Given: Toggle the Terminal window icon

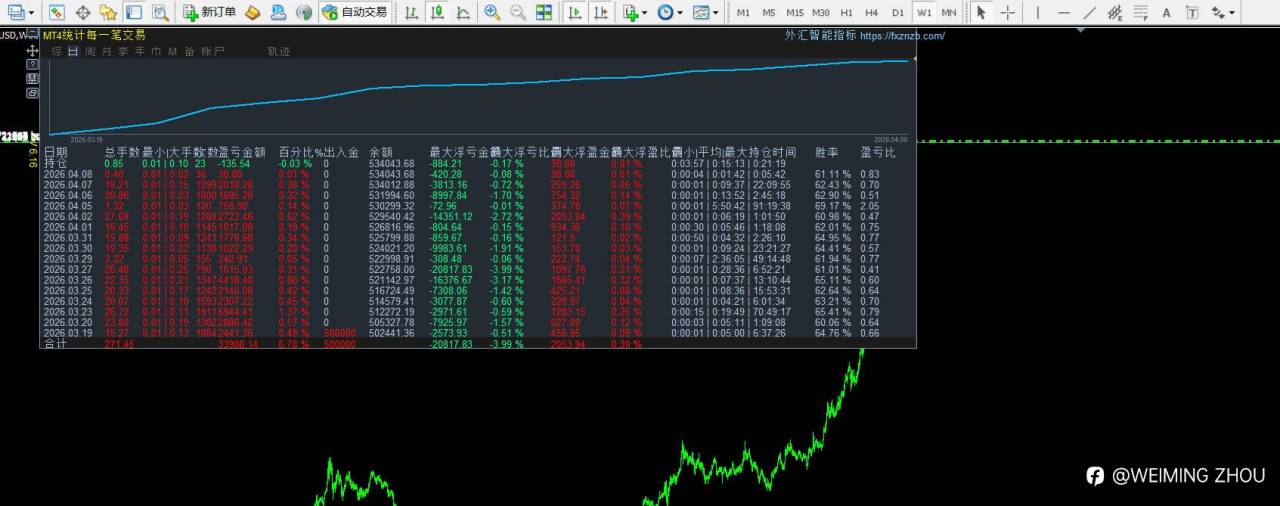Looking at the screenshot, I should click(x=133, y=12).
